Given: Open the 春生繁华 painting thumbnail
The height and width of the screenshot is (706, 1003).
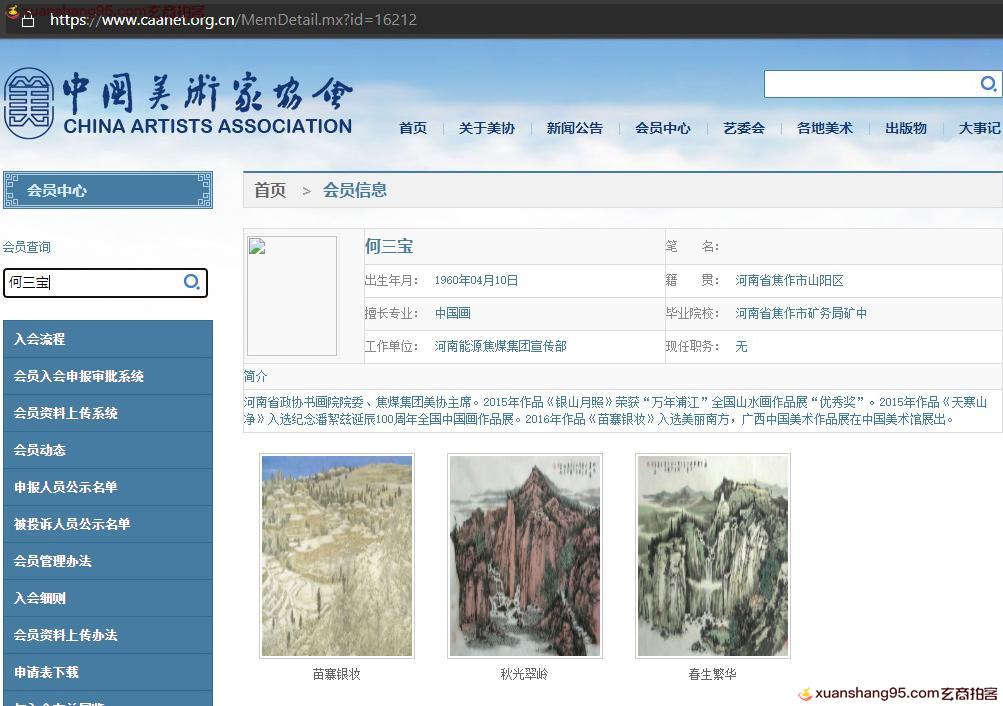Looking at the screenshot, I should tap(713, 556).
